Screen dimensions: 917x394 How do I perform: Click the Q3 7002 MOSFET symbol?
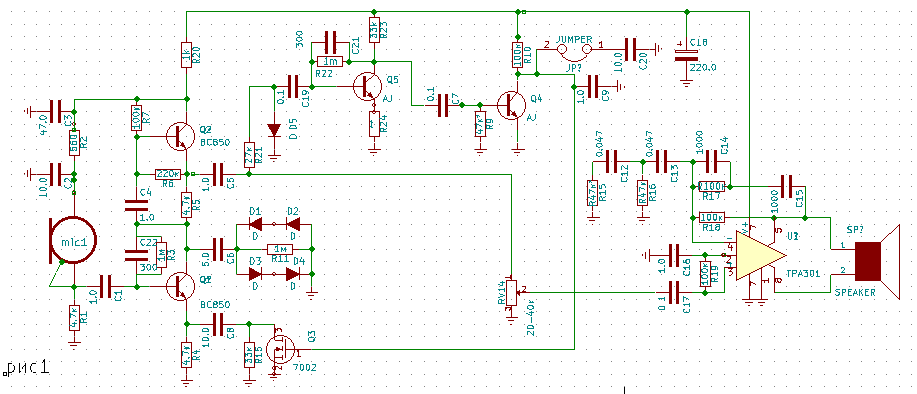[279, 350]
